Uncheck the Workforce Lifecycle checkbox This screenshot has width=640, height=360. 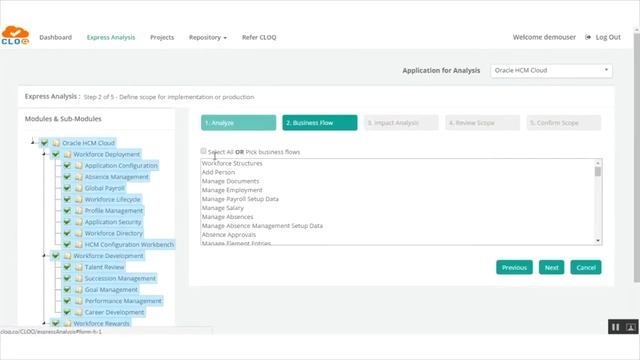(x=67, y=200)
